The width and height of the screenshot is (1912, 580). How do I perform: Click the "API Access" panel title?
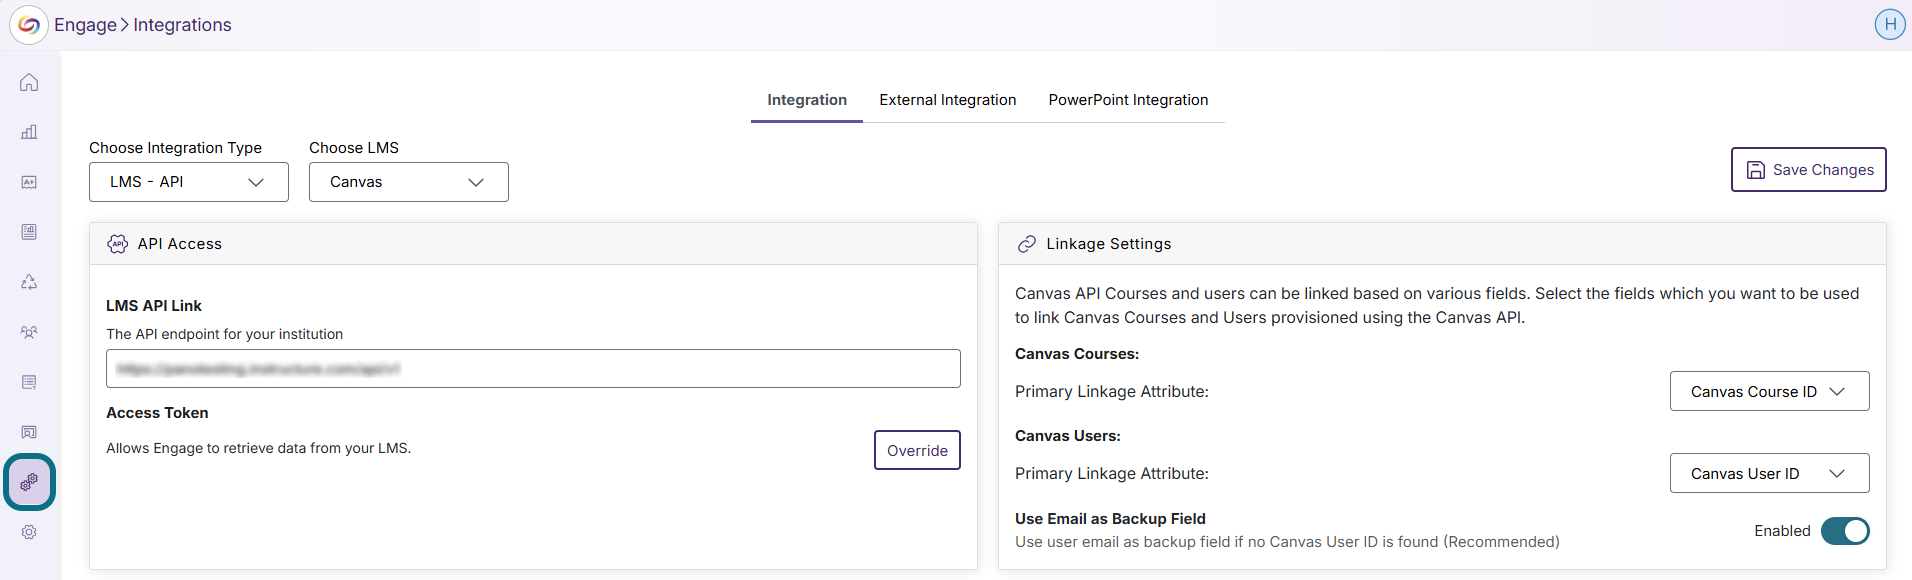point(180,244)
